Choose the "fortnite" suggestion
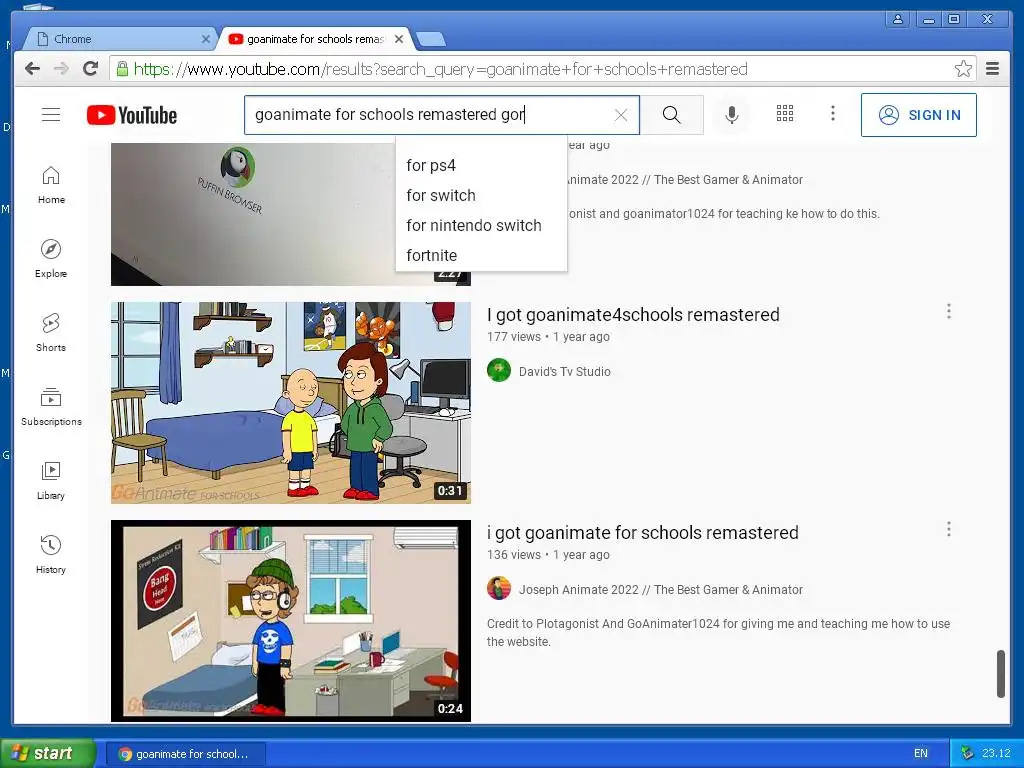The image size is (1024, 768). click(x=481, y=255)
